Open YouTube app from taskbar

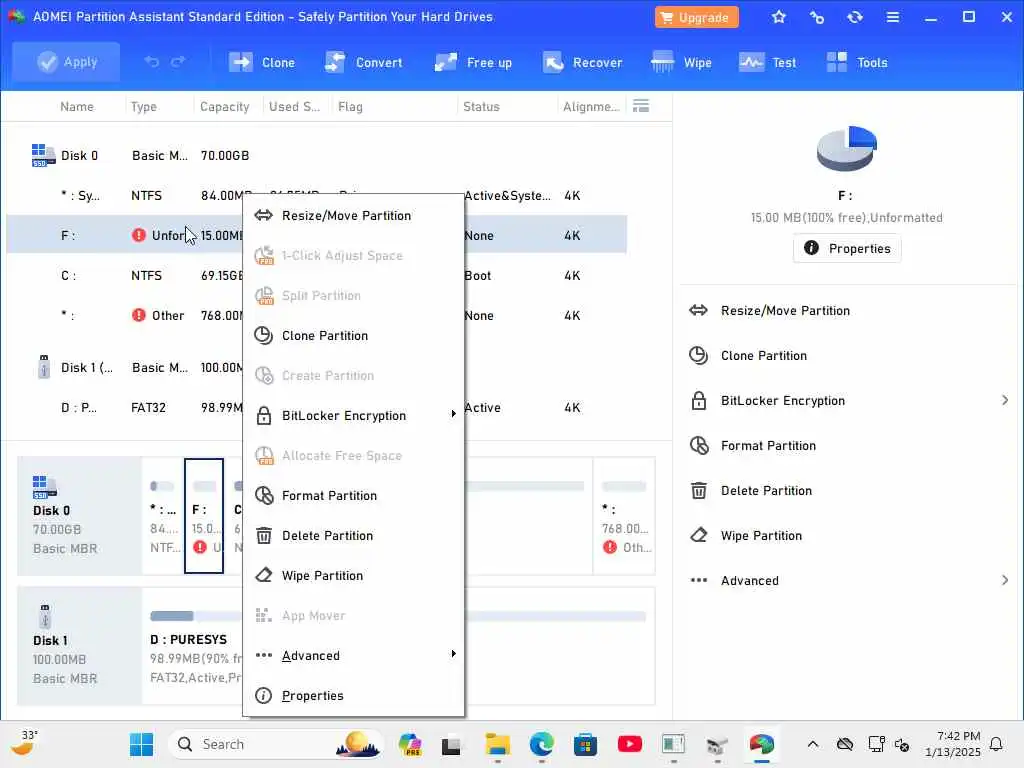(630, 744)
